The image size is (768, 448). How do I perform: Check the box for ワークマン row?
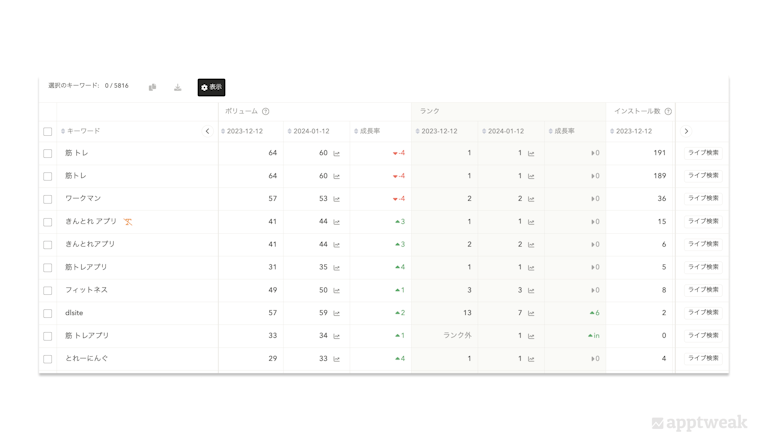click(47, 199)
